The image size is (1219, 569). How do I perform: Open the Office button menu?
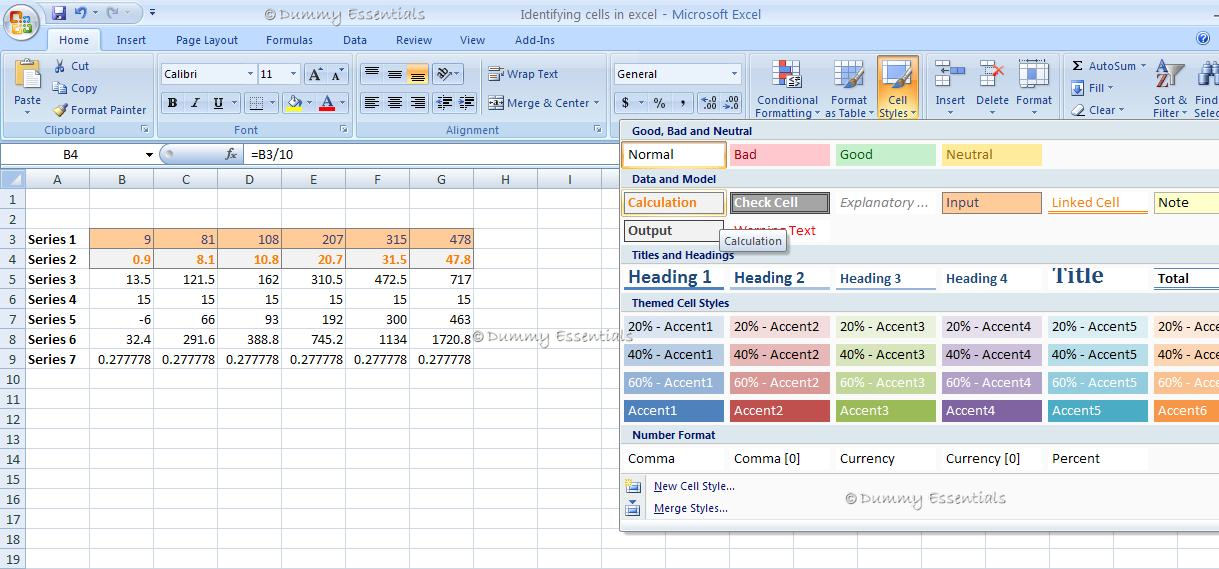point(20,21)
